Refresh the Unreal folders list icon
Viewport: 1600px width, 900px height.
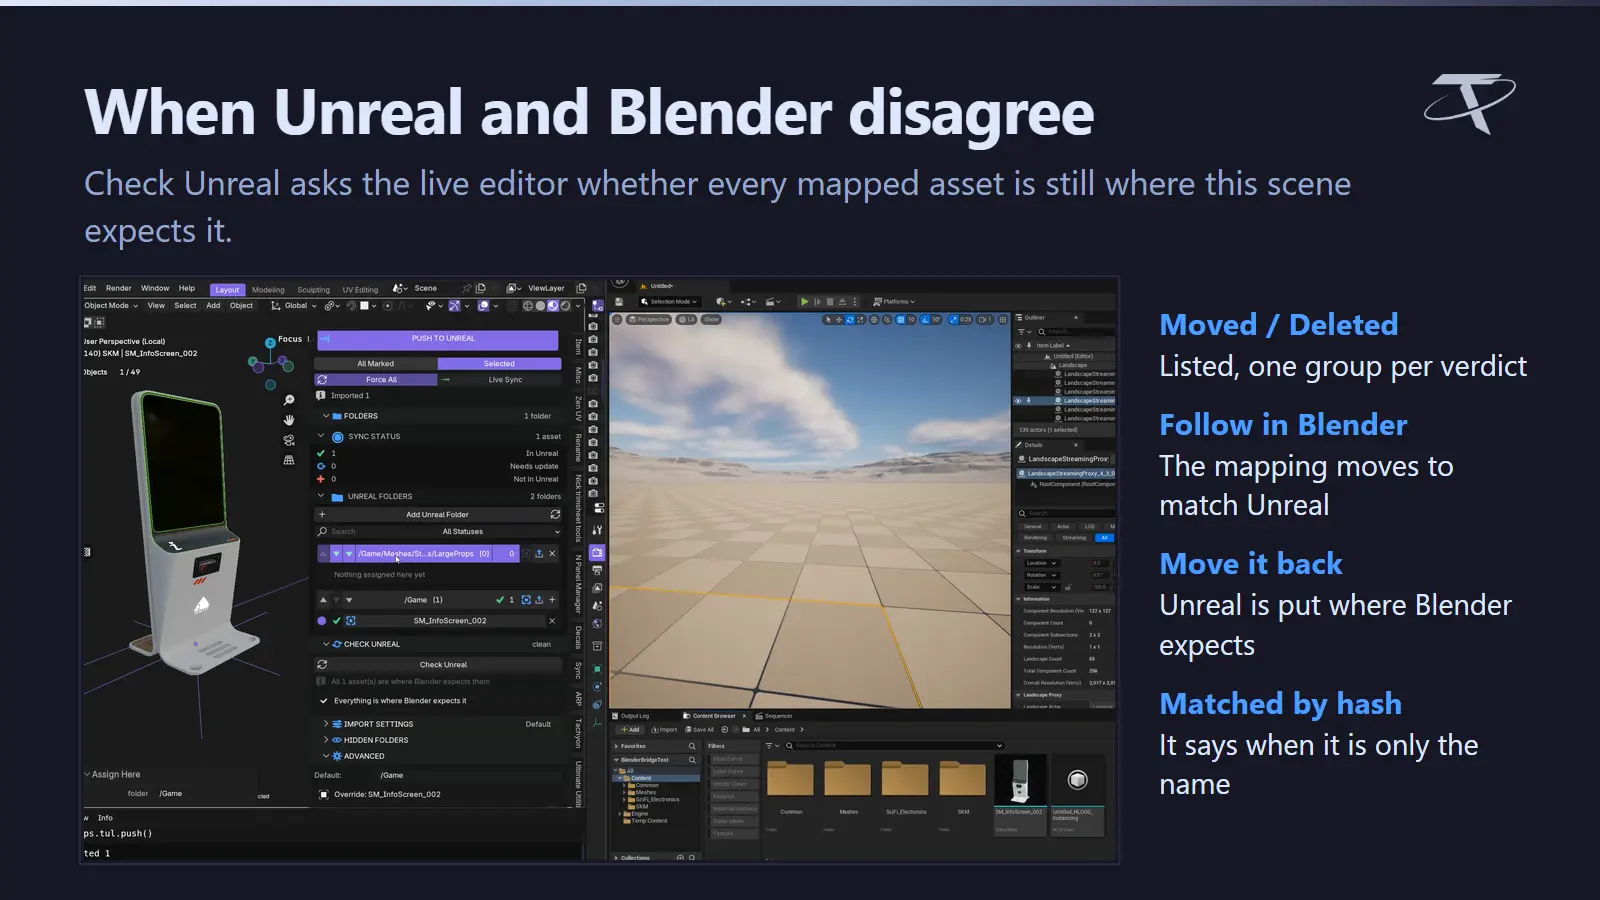555,515
